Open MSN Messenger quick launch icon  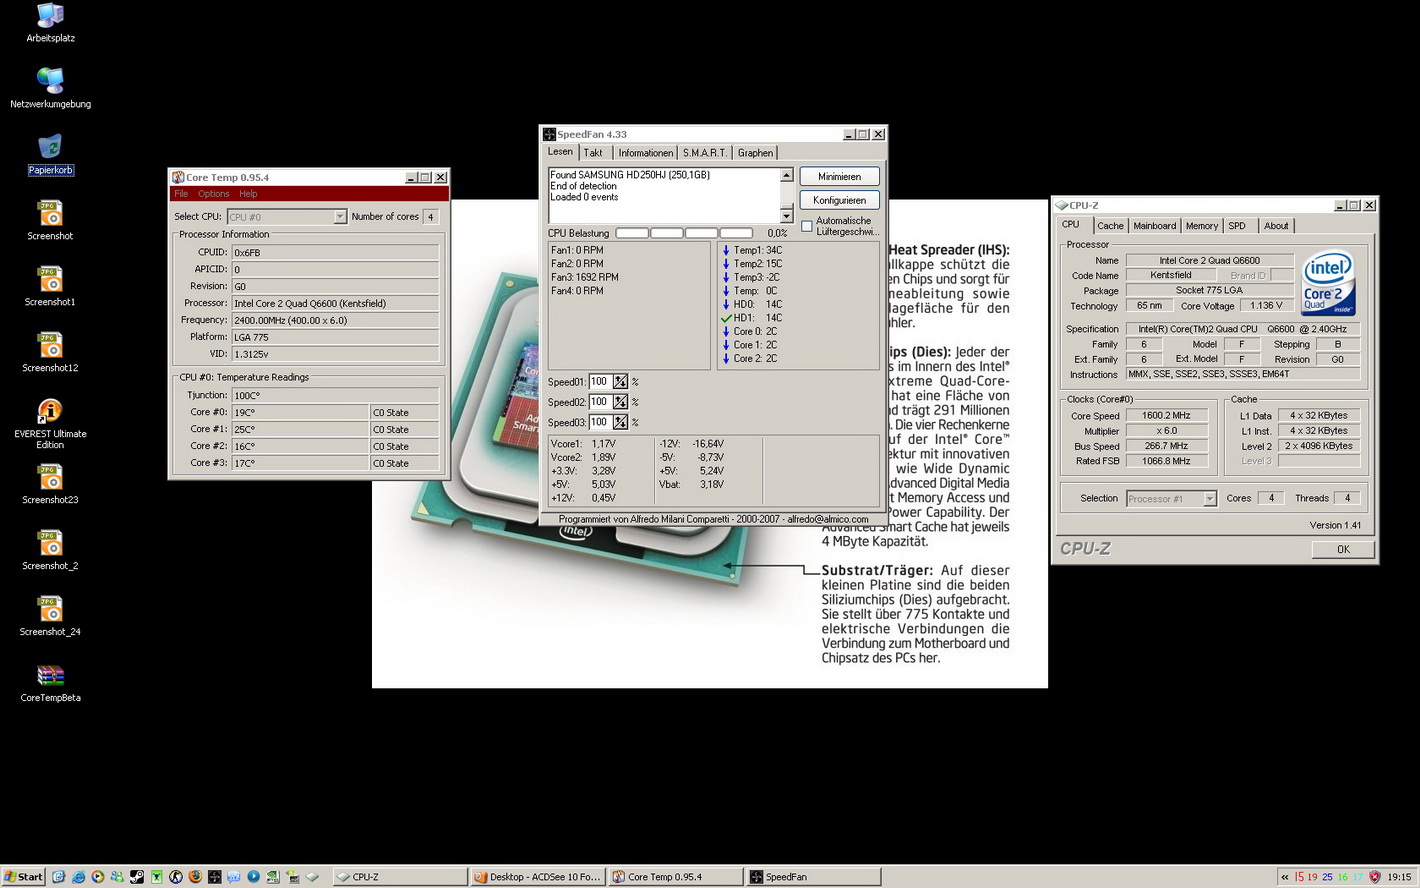click(x=117, y=877)
